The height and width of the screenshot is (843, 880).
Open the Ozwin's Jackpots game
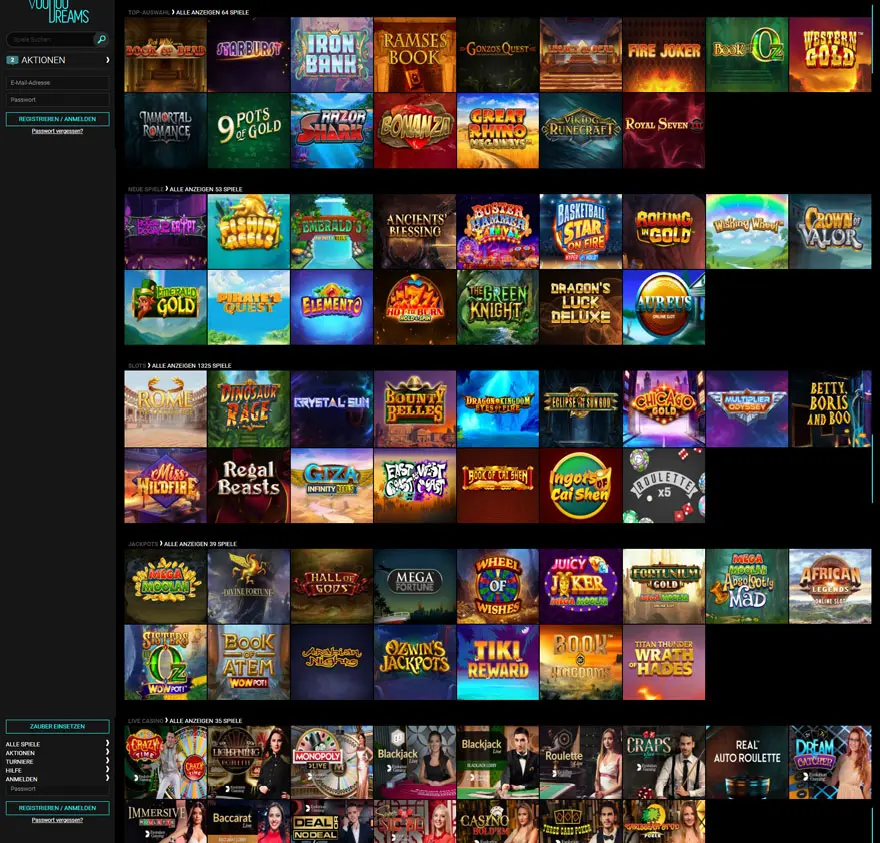[x=415, y=662]
